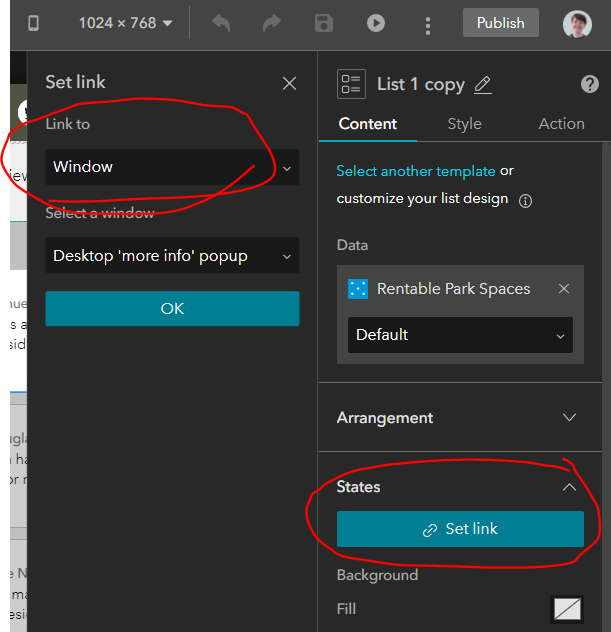Viewport: 611px width, 632px height.
Task: Expand the Arrangement section
Action: pyautogui.click(x=569, y=418)
